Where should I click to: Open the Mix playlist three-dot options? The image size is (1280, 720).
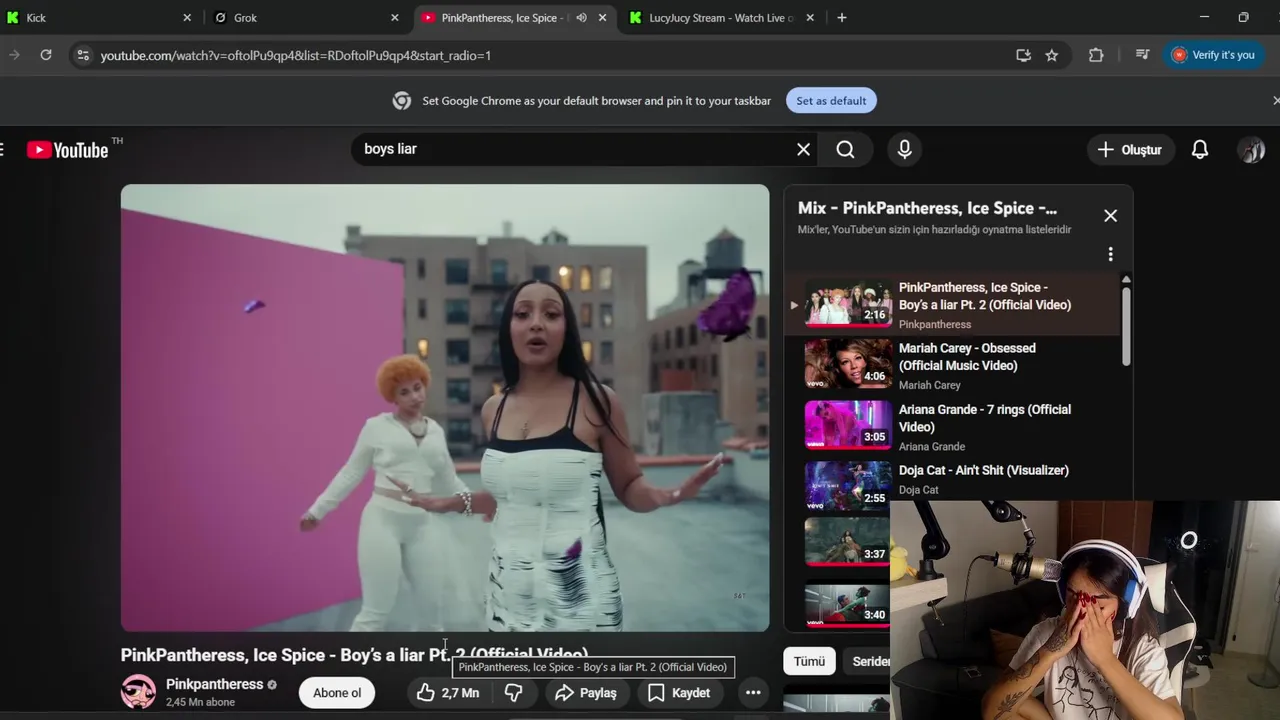[x=1110, y=255]
